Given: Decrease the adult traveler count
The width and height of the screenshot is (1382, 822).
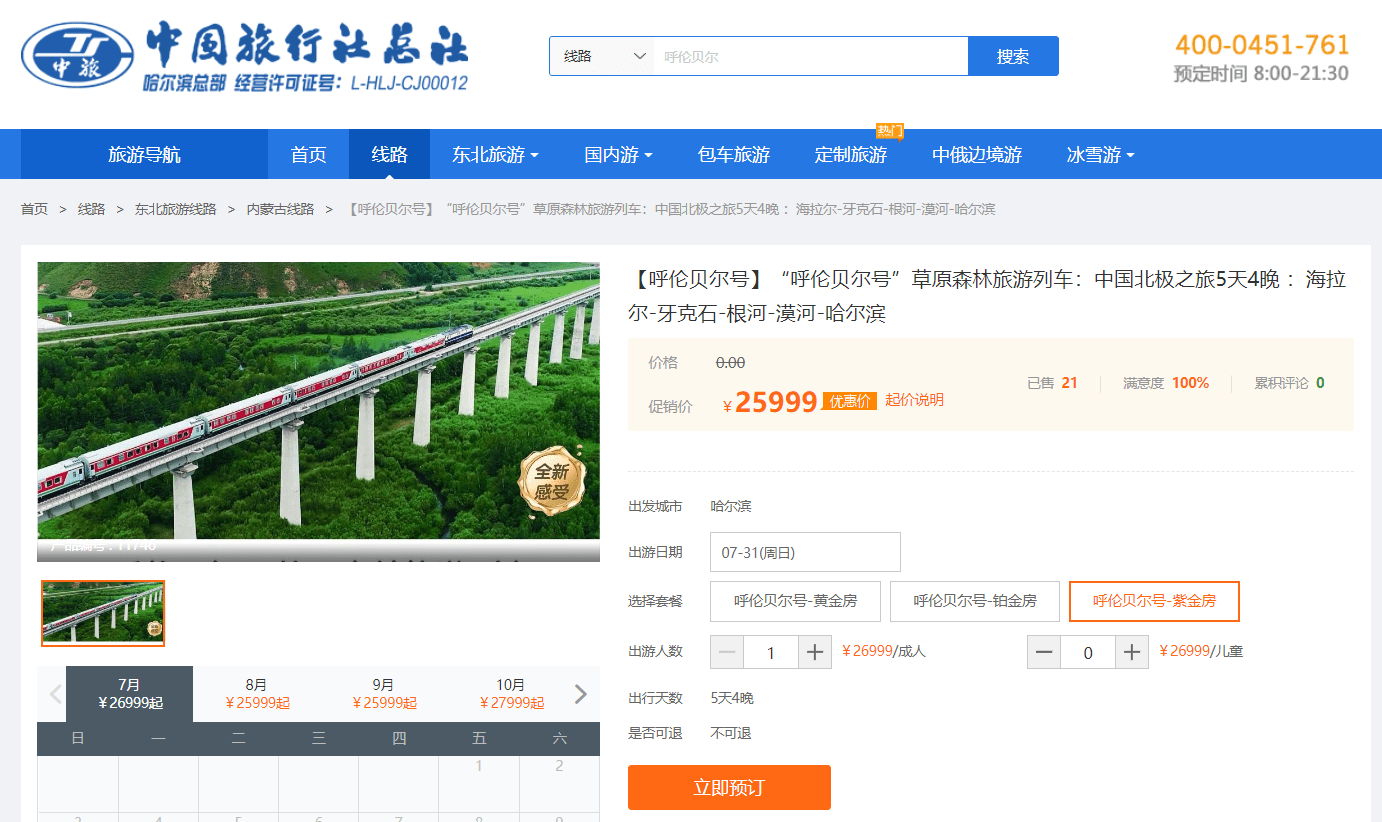Looking at the screenshot, I should coord(727,652).
